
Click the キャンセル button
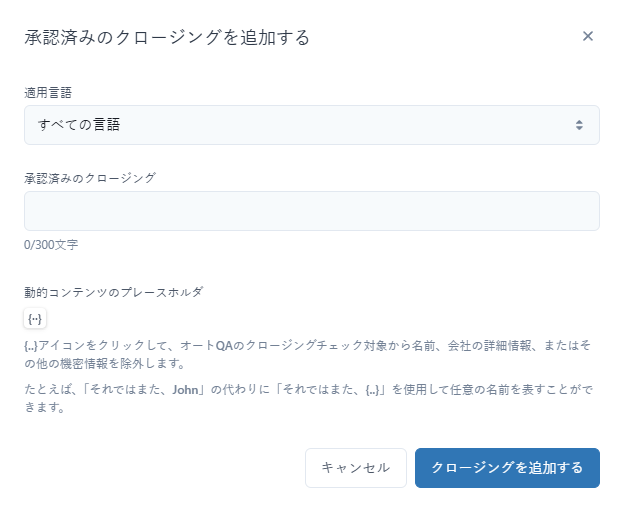click(x=356, y=468)
